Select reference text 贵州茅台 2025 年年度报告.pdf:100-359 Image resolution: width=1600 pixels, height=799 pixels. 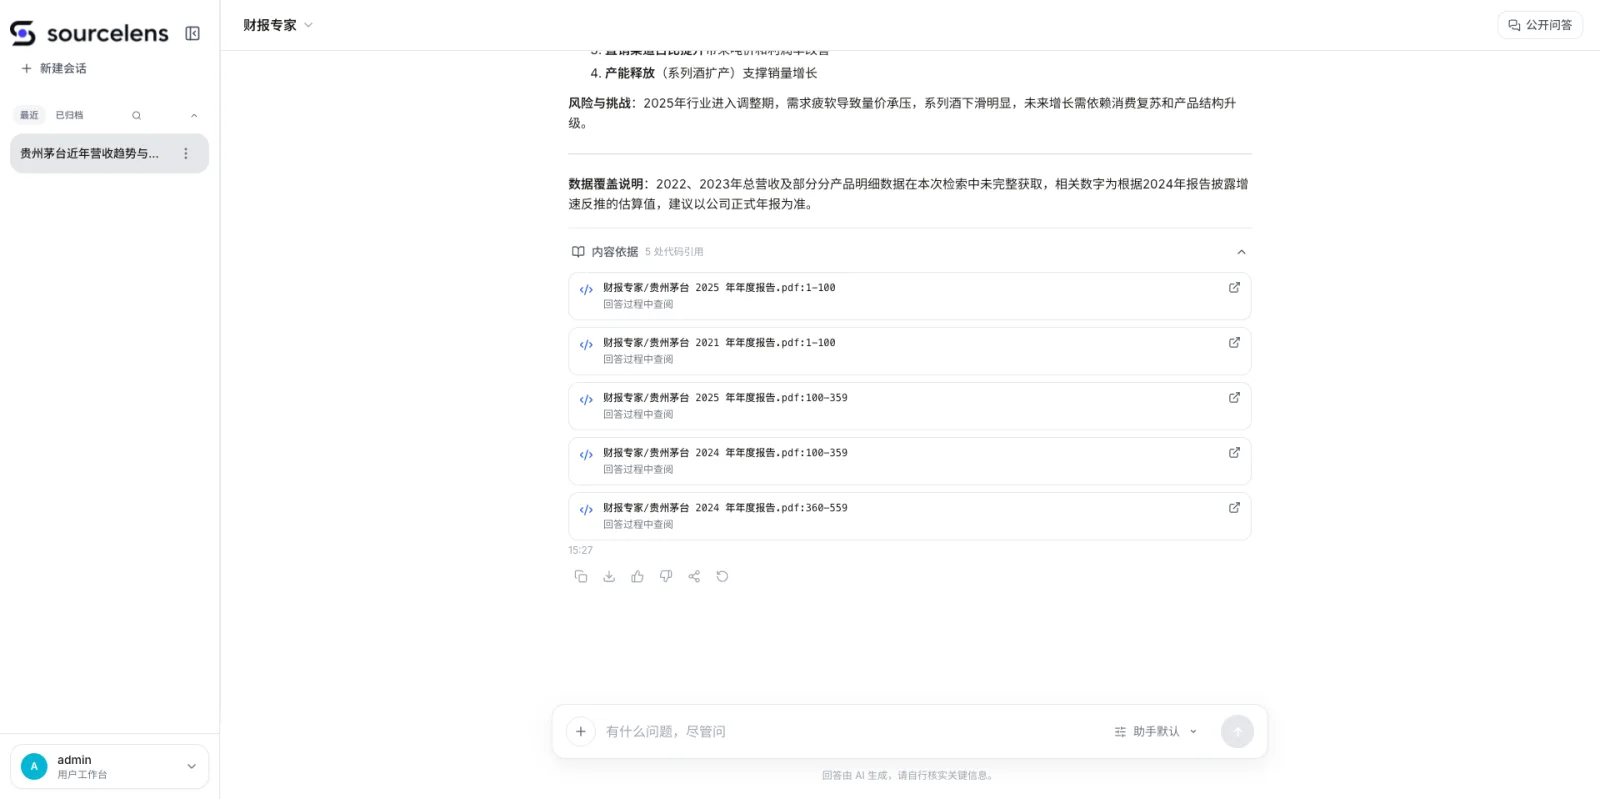pos(725,398)
